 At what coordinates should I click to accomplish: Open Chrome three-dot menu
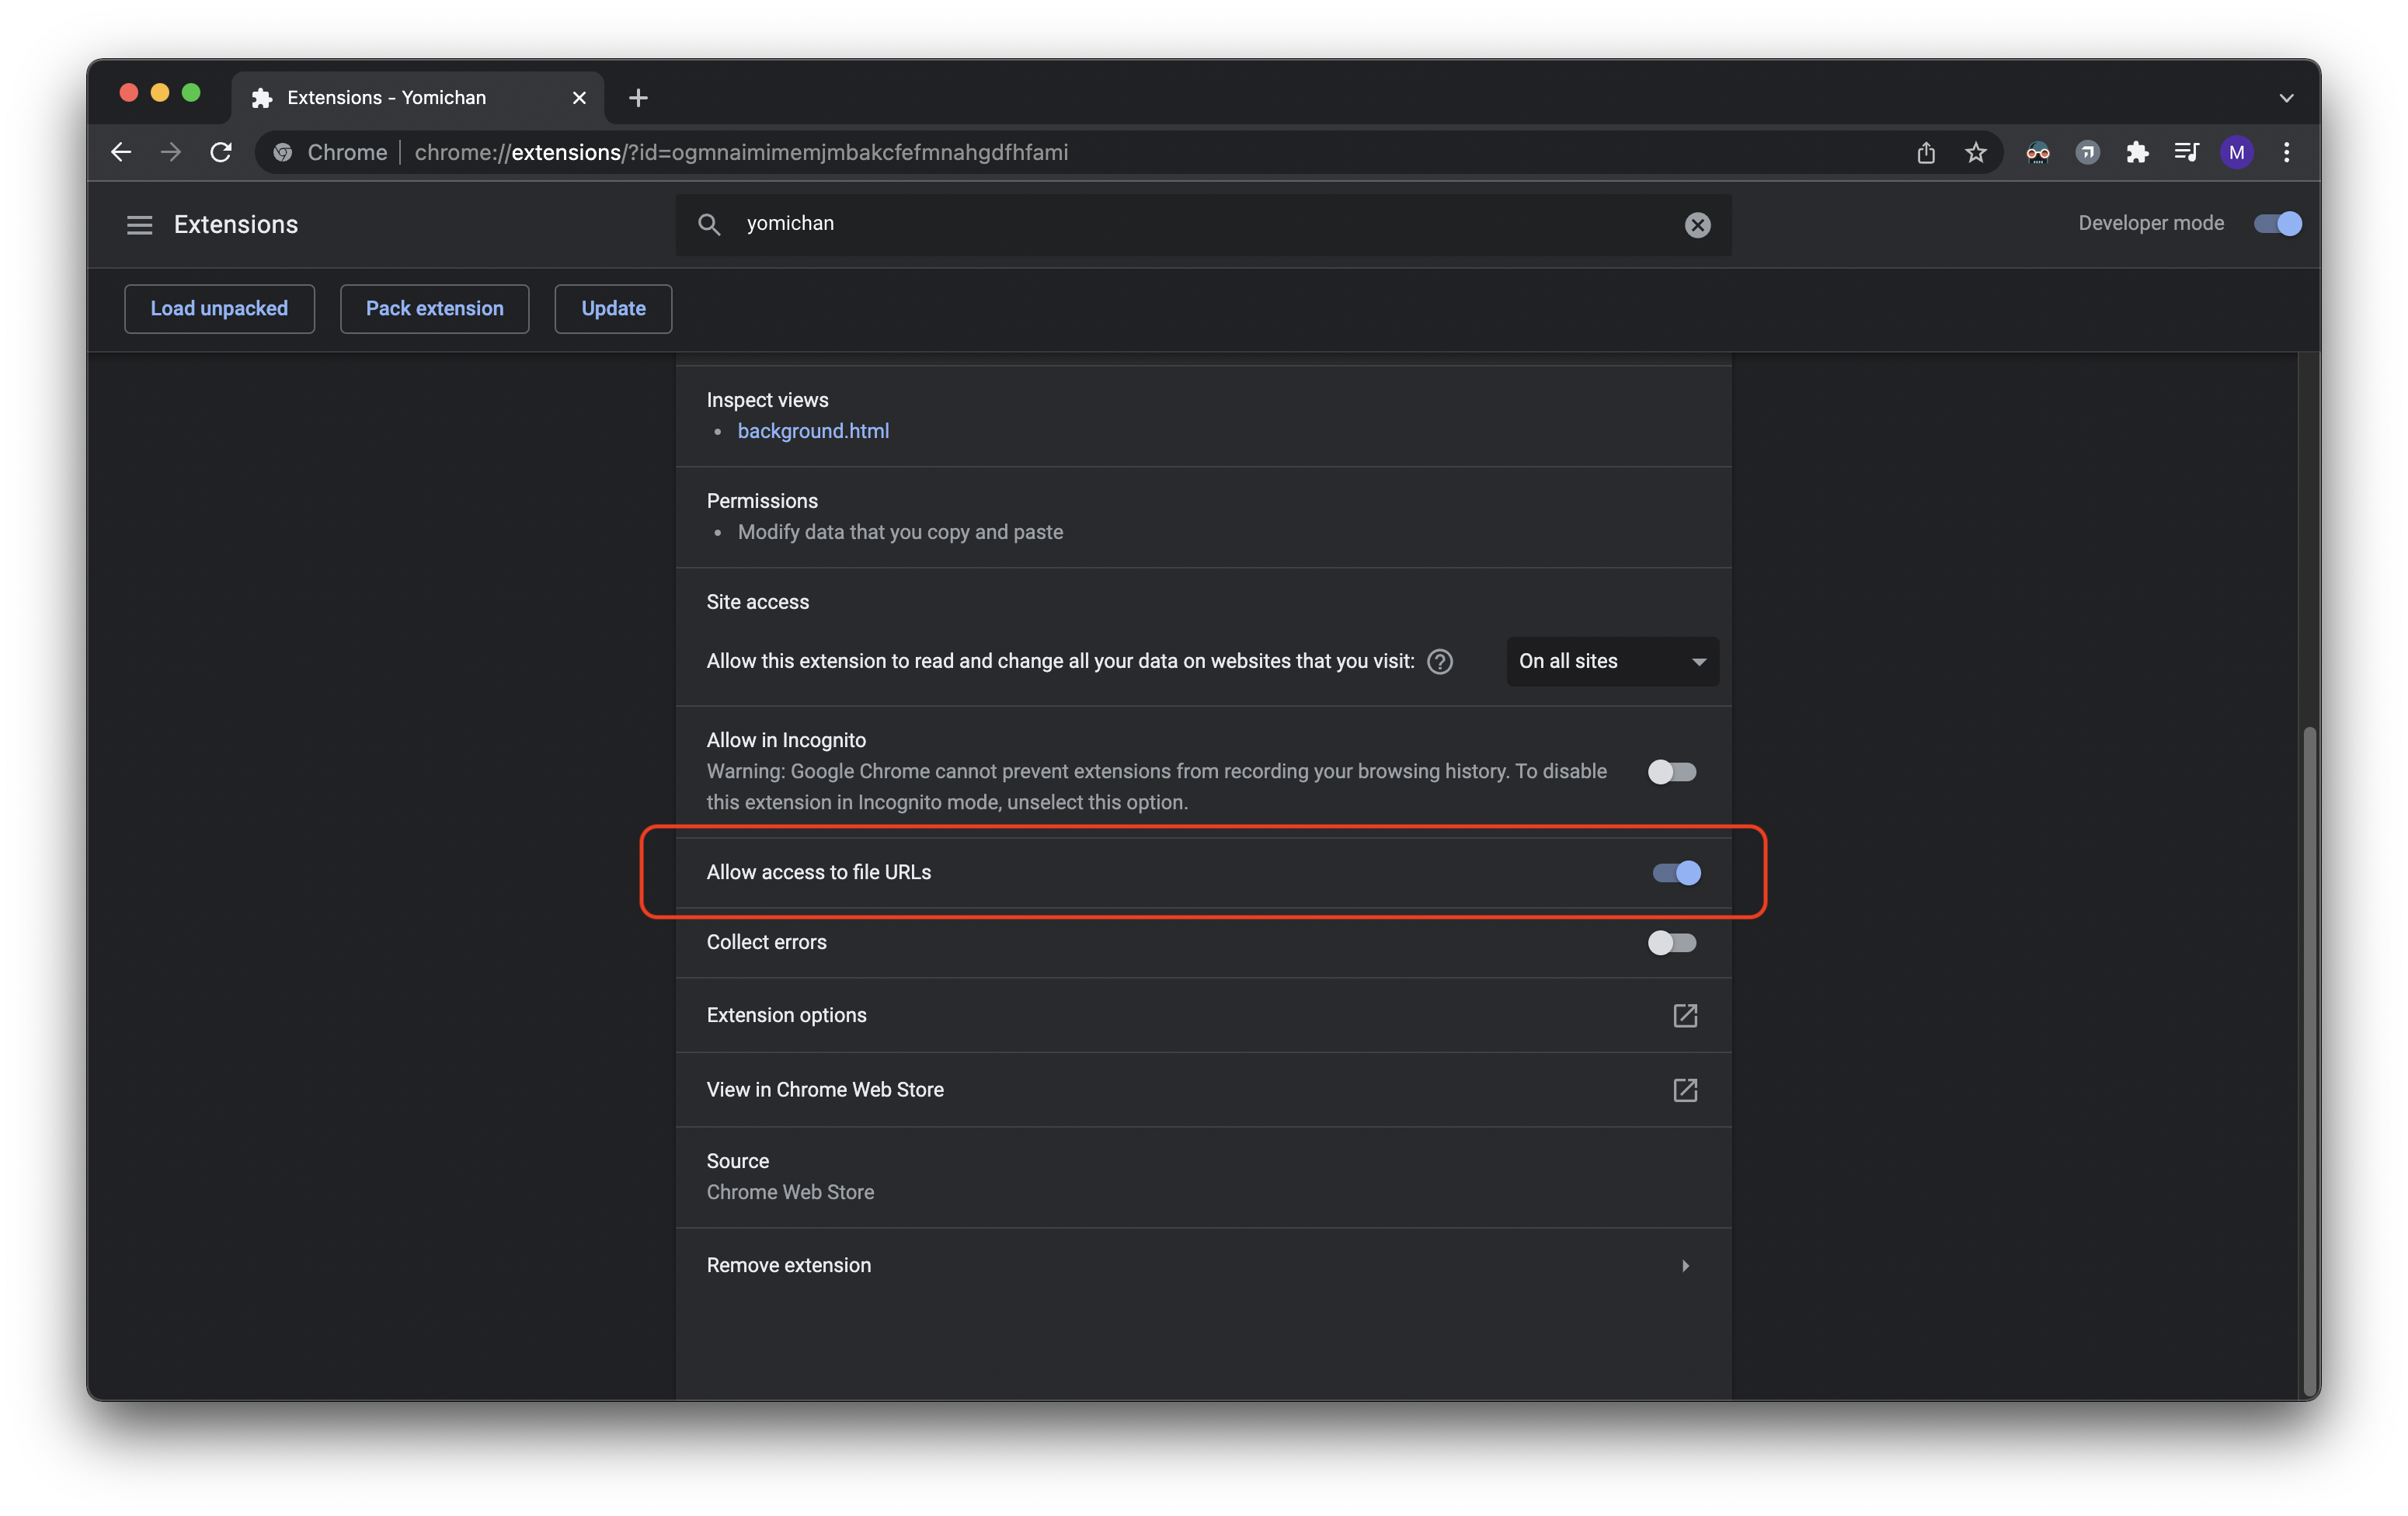2286,152
